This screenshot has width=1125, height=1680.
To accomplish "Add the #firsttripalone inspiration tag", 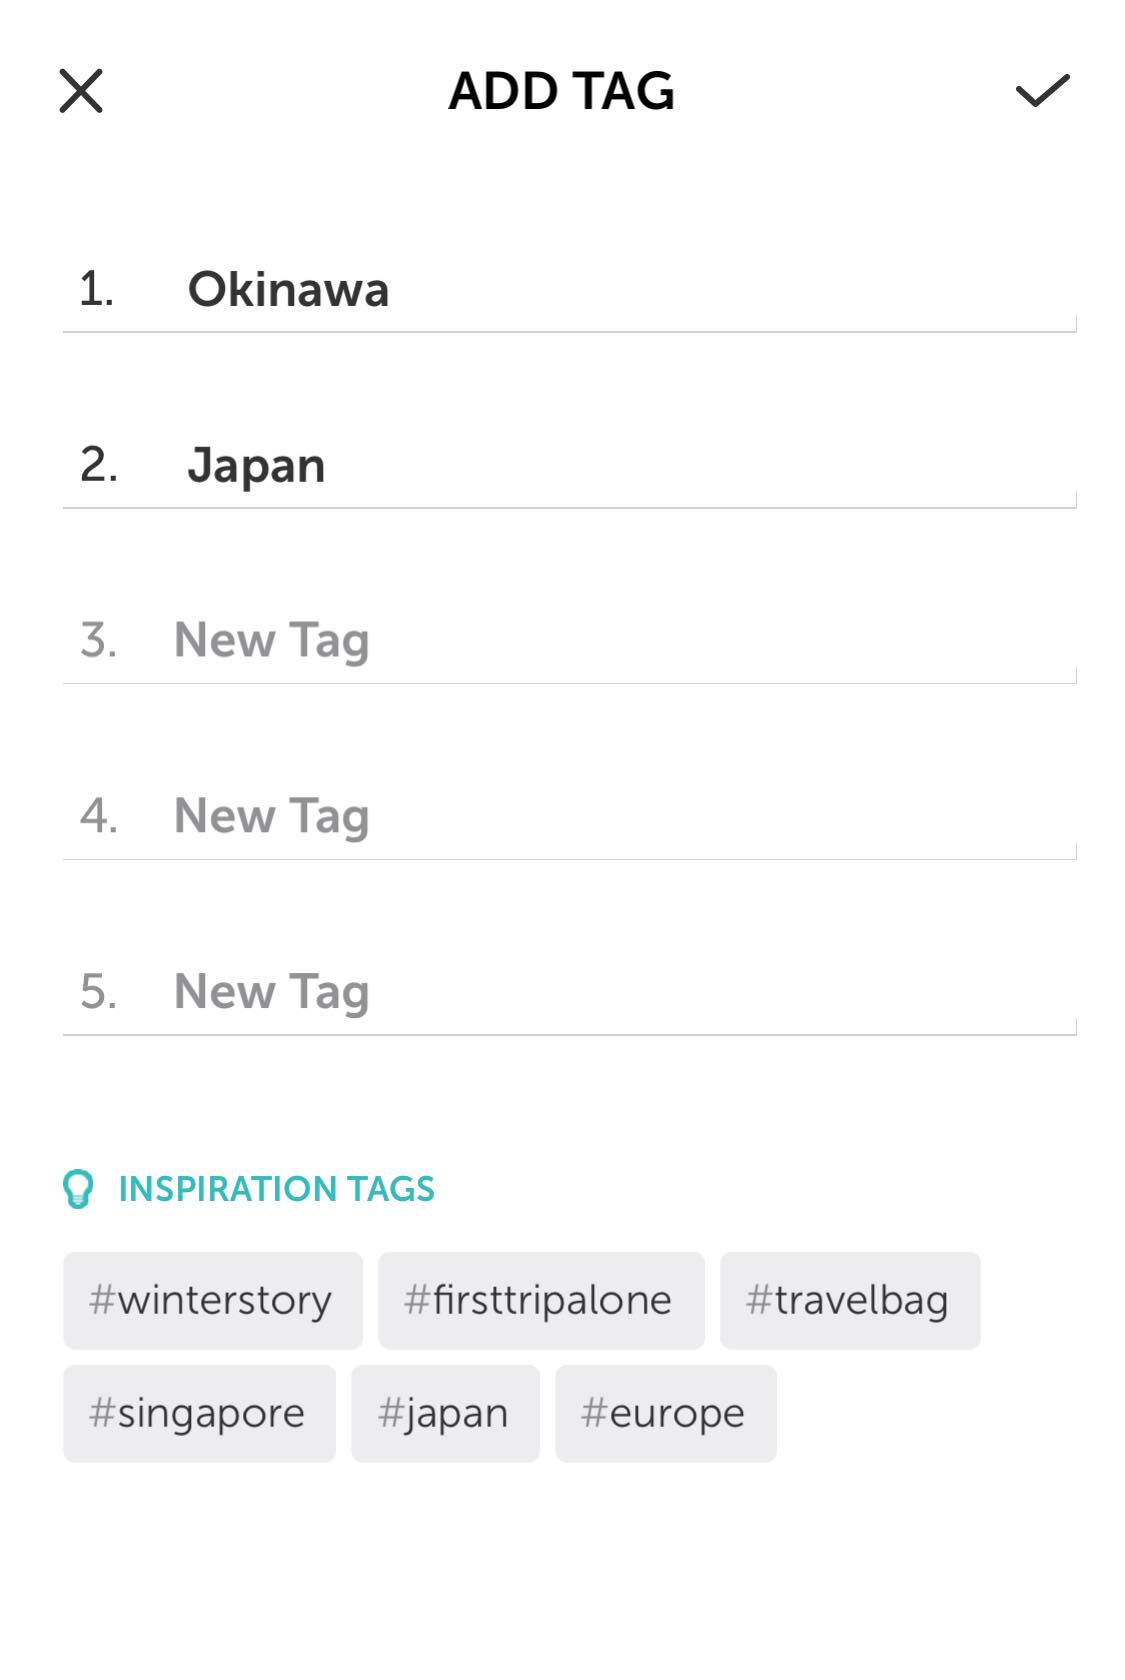I will pyautogui.click(x=540, y=1300).
